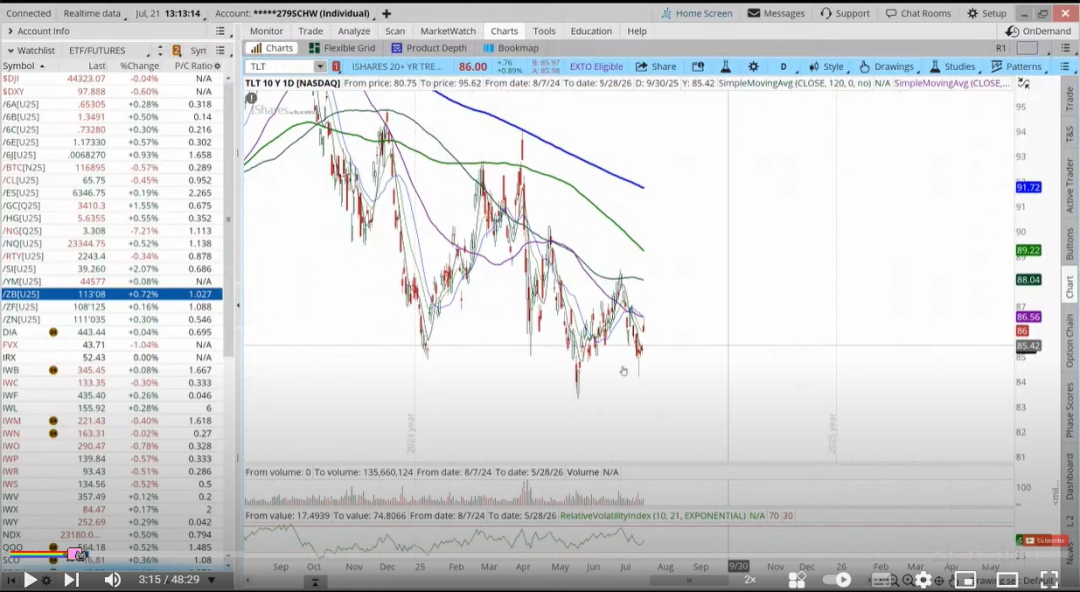Click the TLT symbol input field
The image size is (1080, 592).
(281, 66)
